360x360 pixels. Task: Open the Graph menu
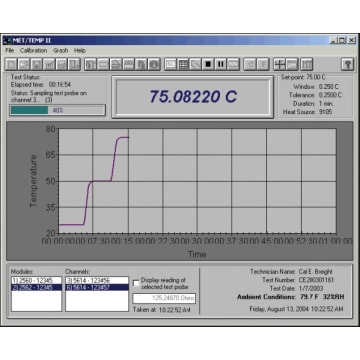pos(61,51)
